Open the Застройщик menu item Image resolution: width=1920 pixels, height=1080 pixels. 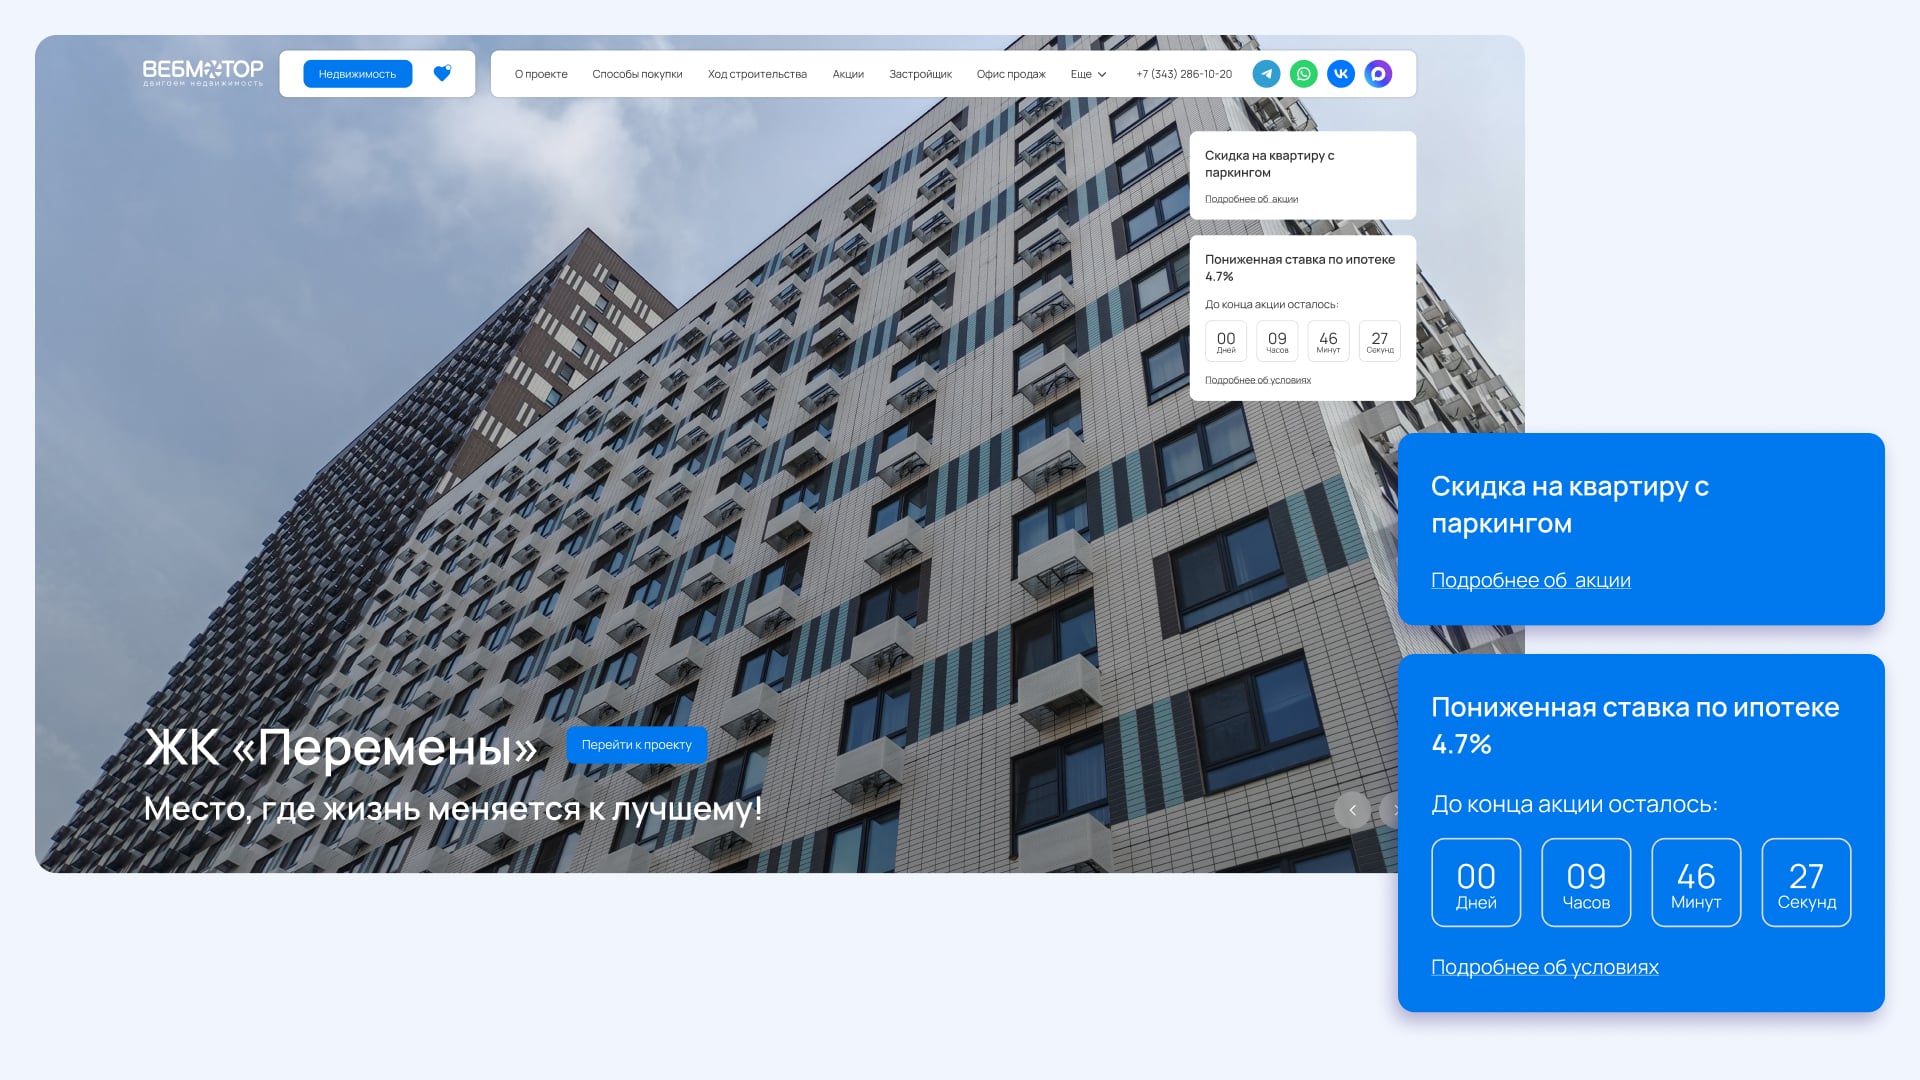pyautogui.click(x=920, y=74)
